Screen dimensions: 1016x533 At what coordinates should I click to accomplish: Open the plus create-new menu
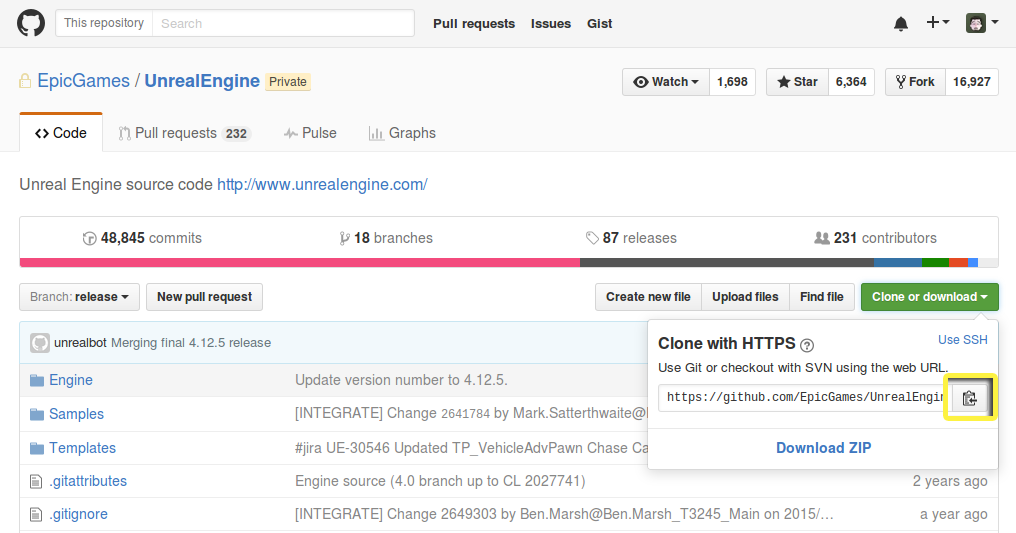(x=938, y=23)
